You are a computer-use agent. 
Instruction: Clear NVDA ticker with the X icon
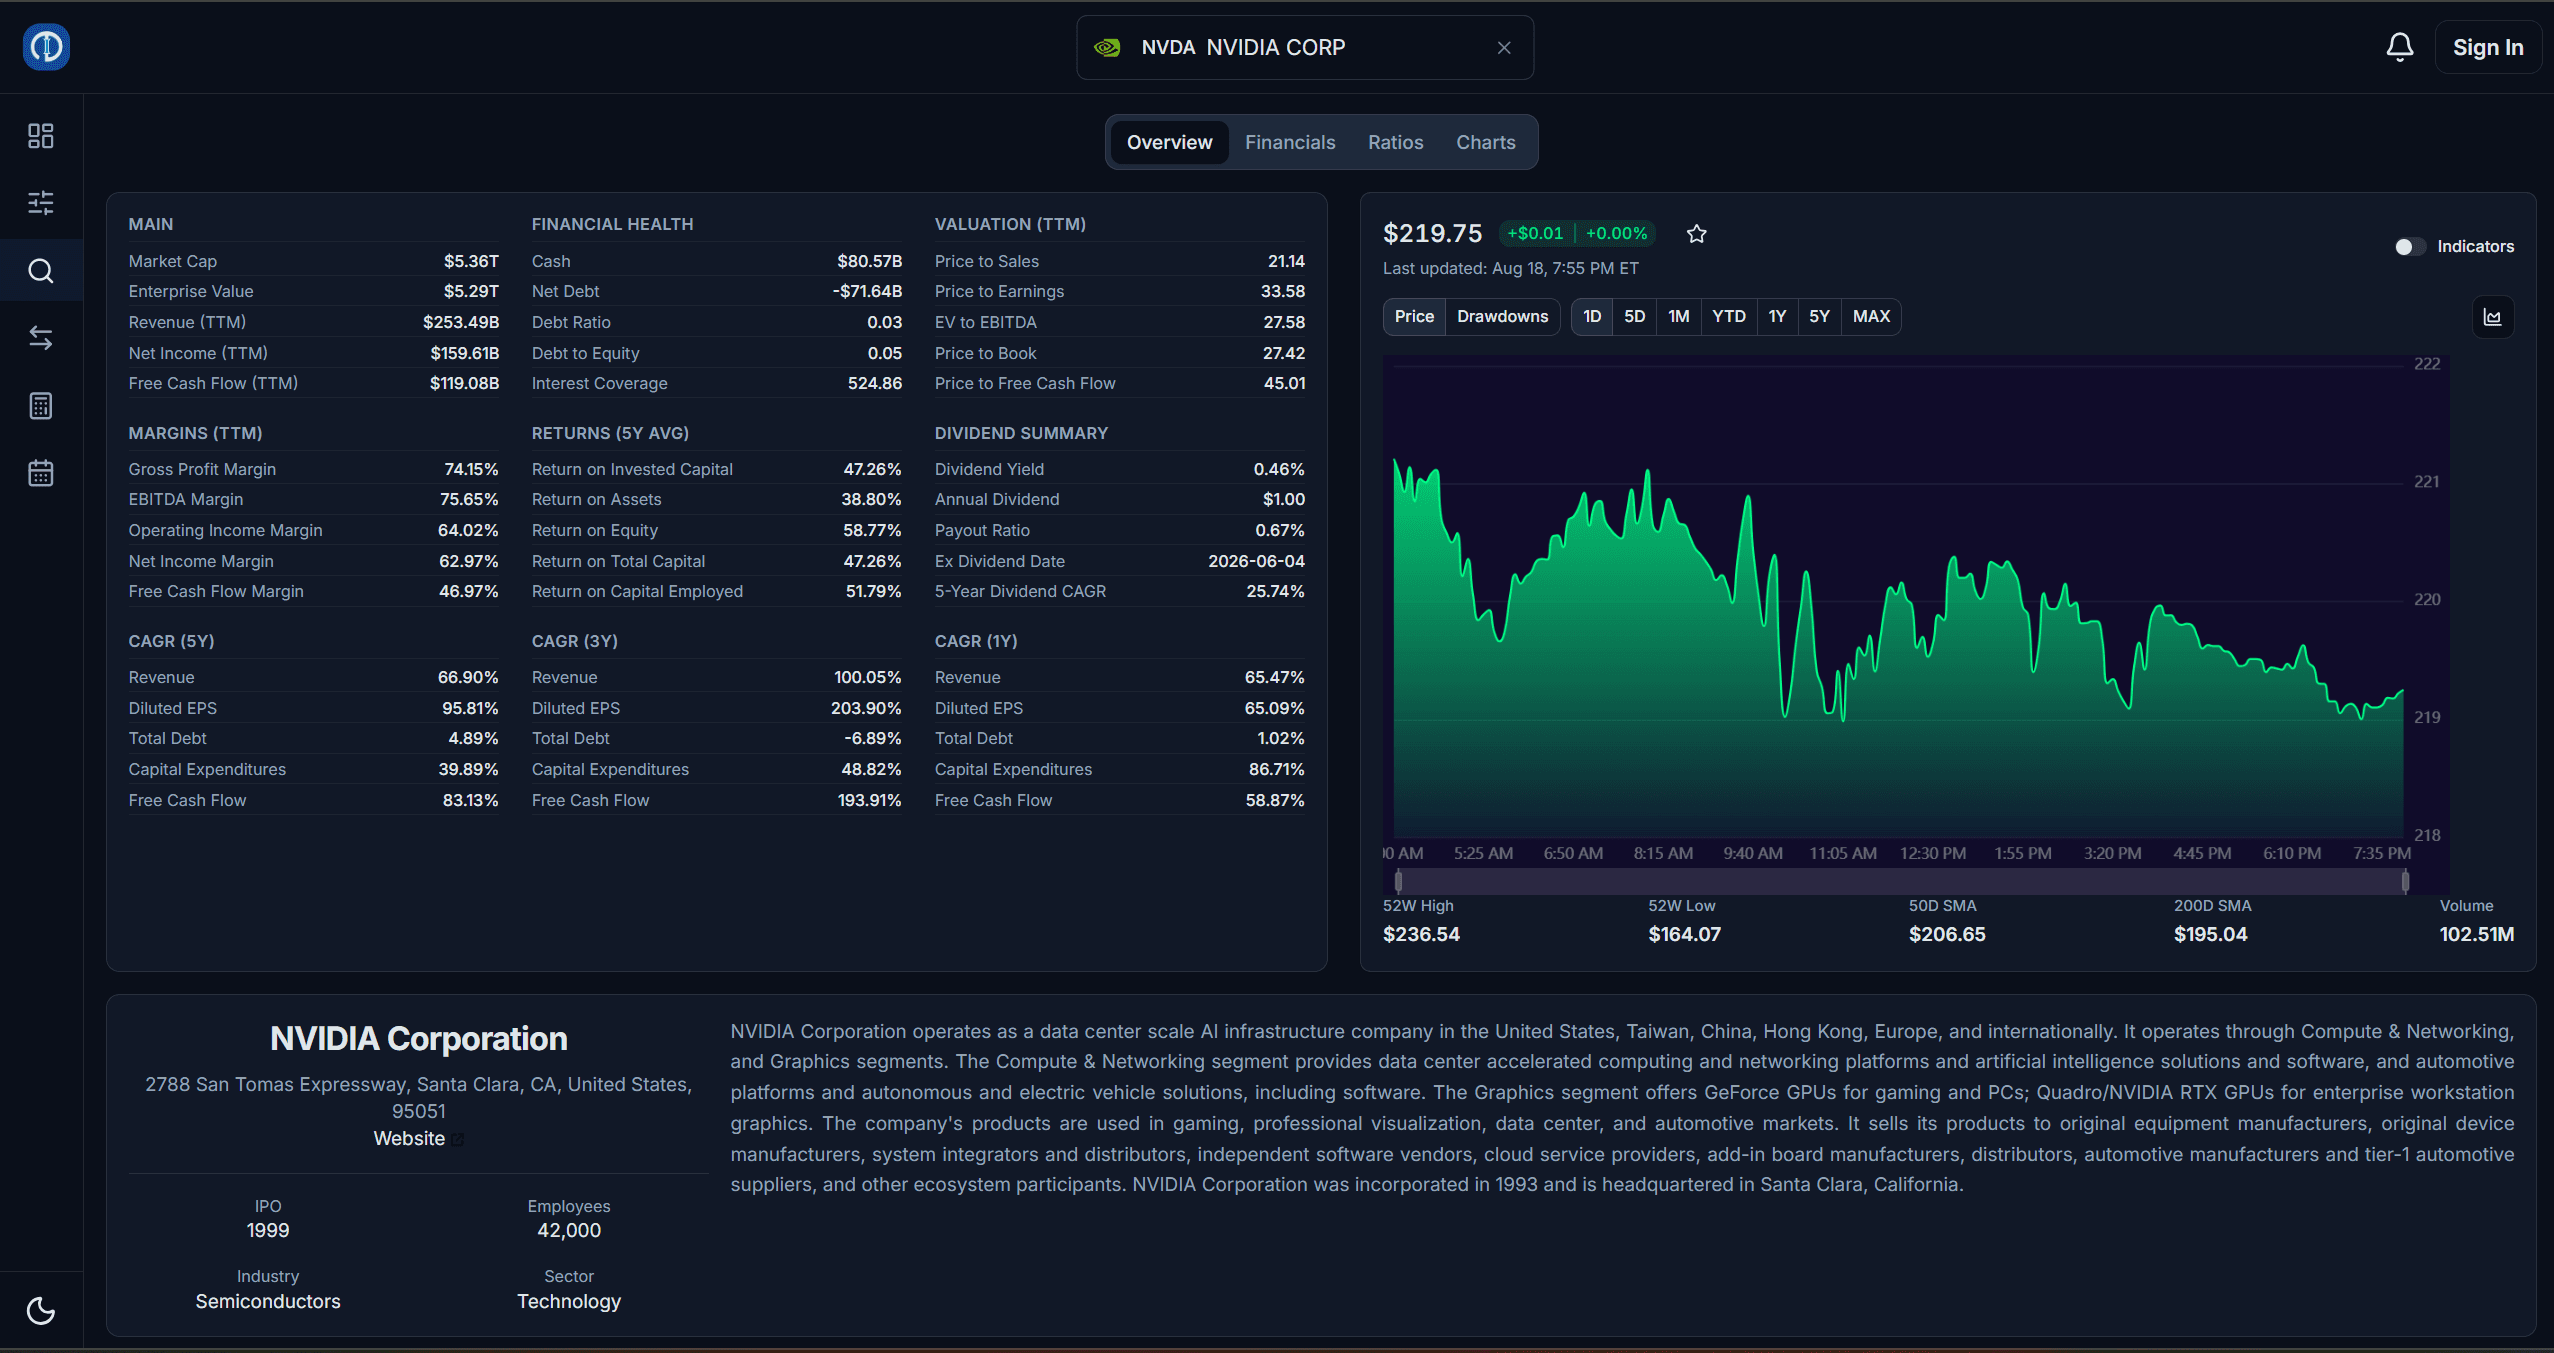1504,48
